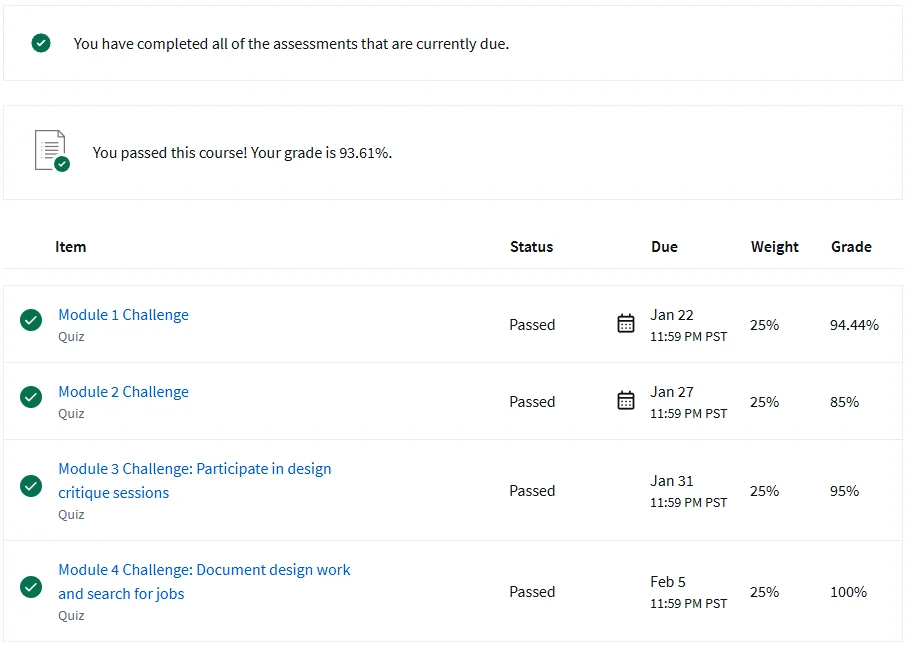Click the calendar icon for Jan 27 due date
Screen dimensions: 908x646
(626, 400)
